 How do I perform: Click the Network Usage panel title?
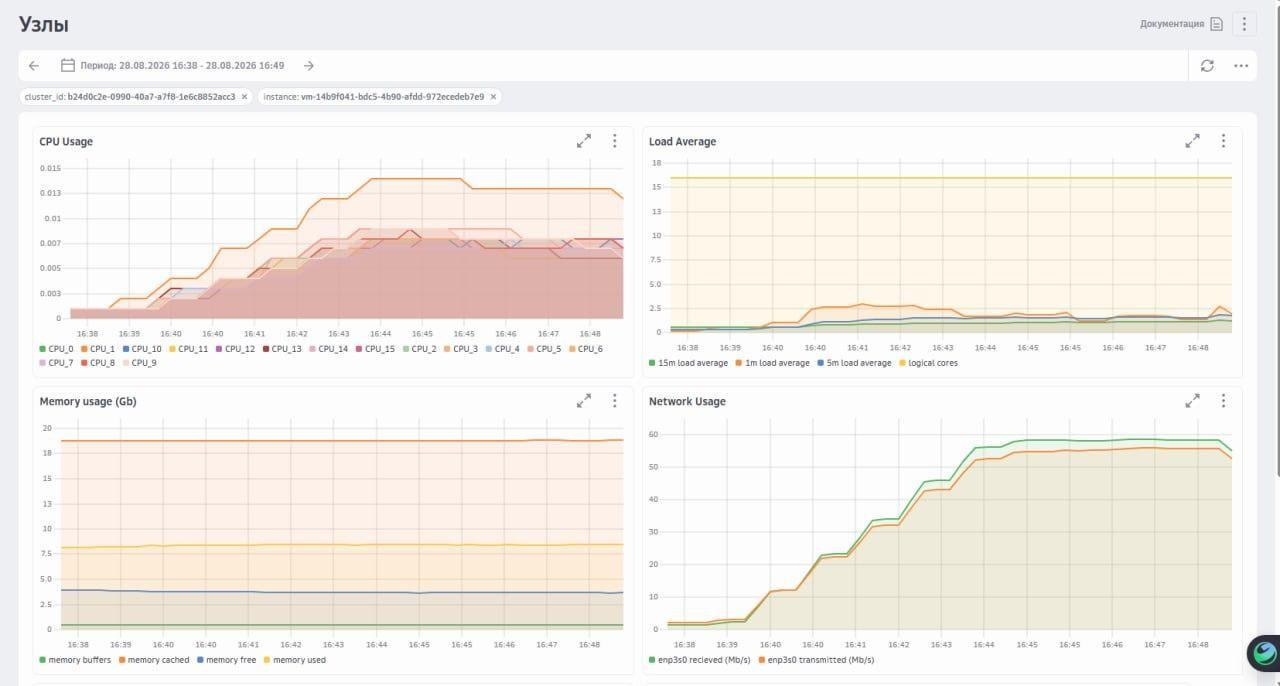tap(687, 402)
